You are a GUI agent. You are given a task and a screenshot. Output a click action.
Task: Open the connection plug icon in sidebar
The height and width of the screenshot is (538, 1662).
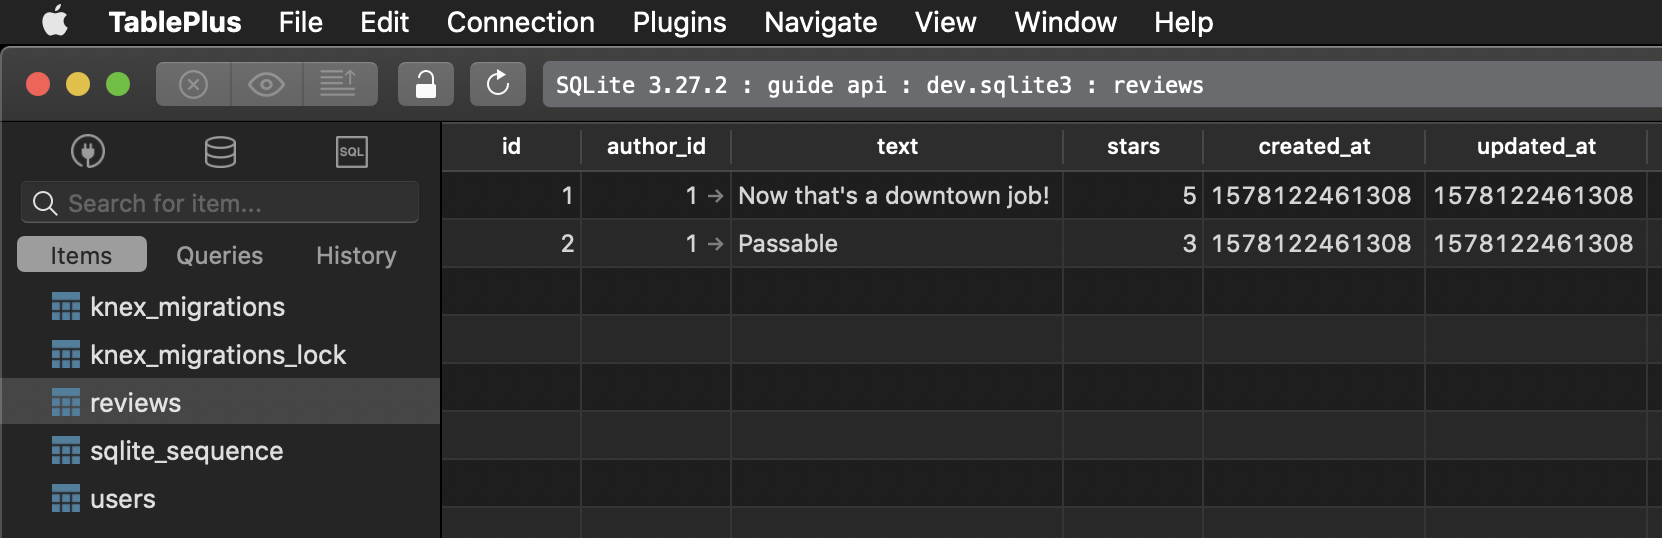pyautogui.click(x=88, y=152)
